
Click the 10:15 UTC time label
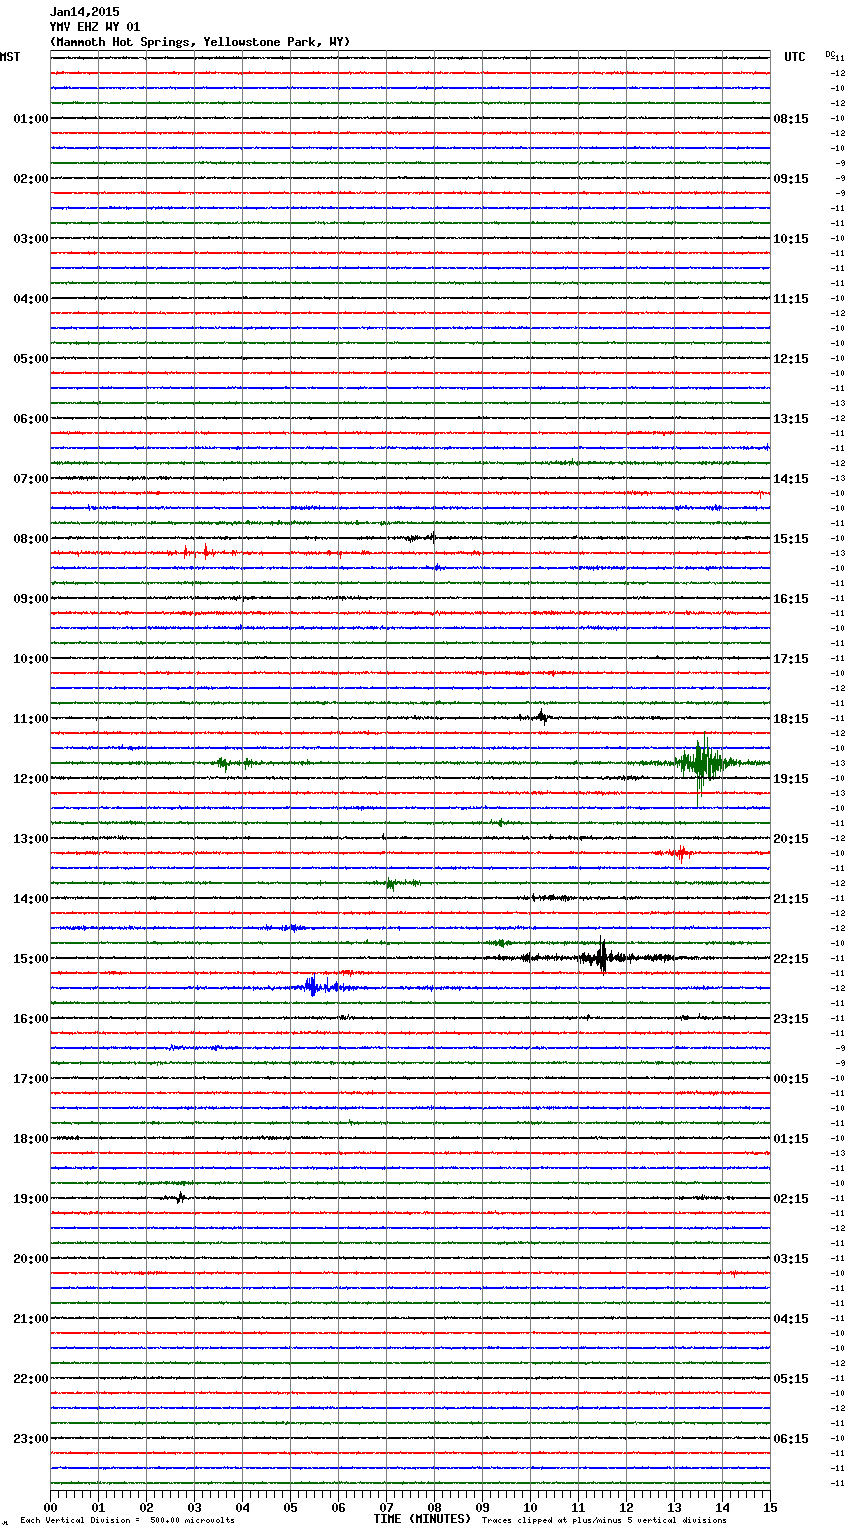[x=791, y=239]
